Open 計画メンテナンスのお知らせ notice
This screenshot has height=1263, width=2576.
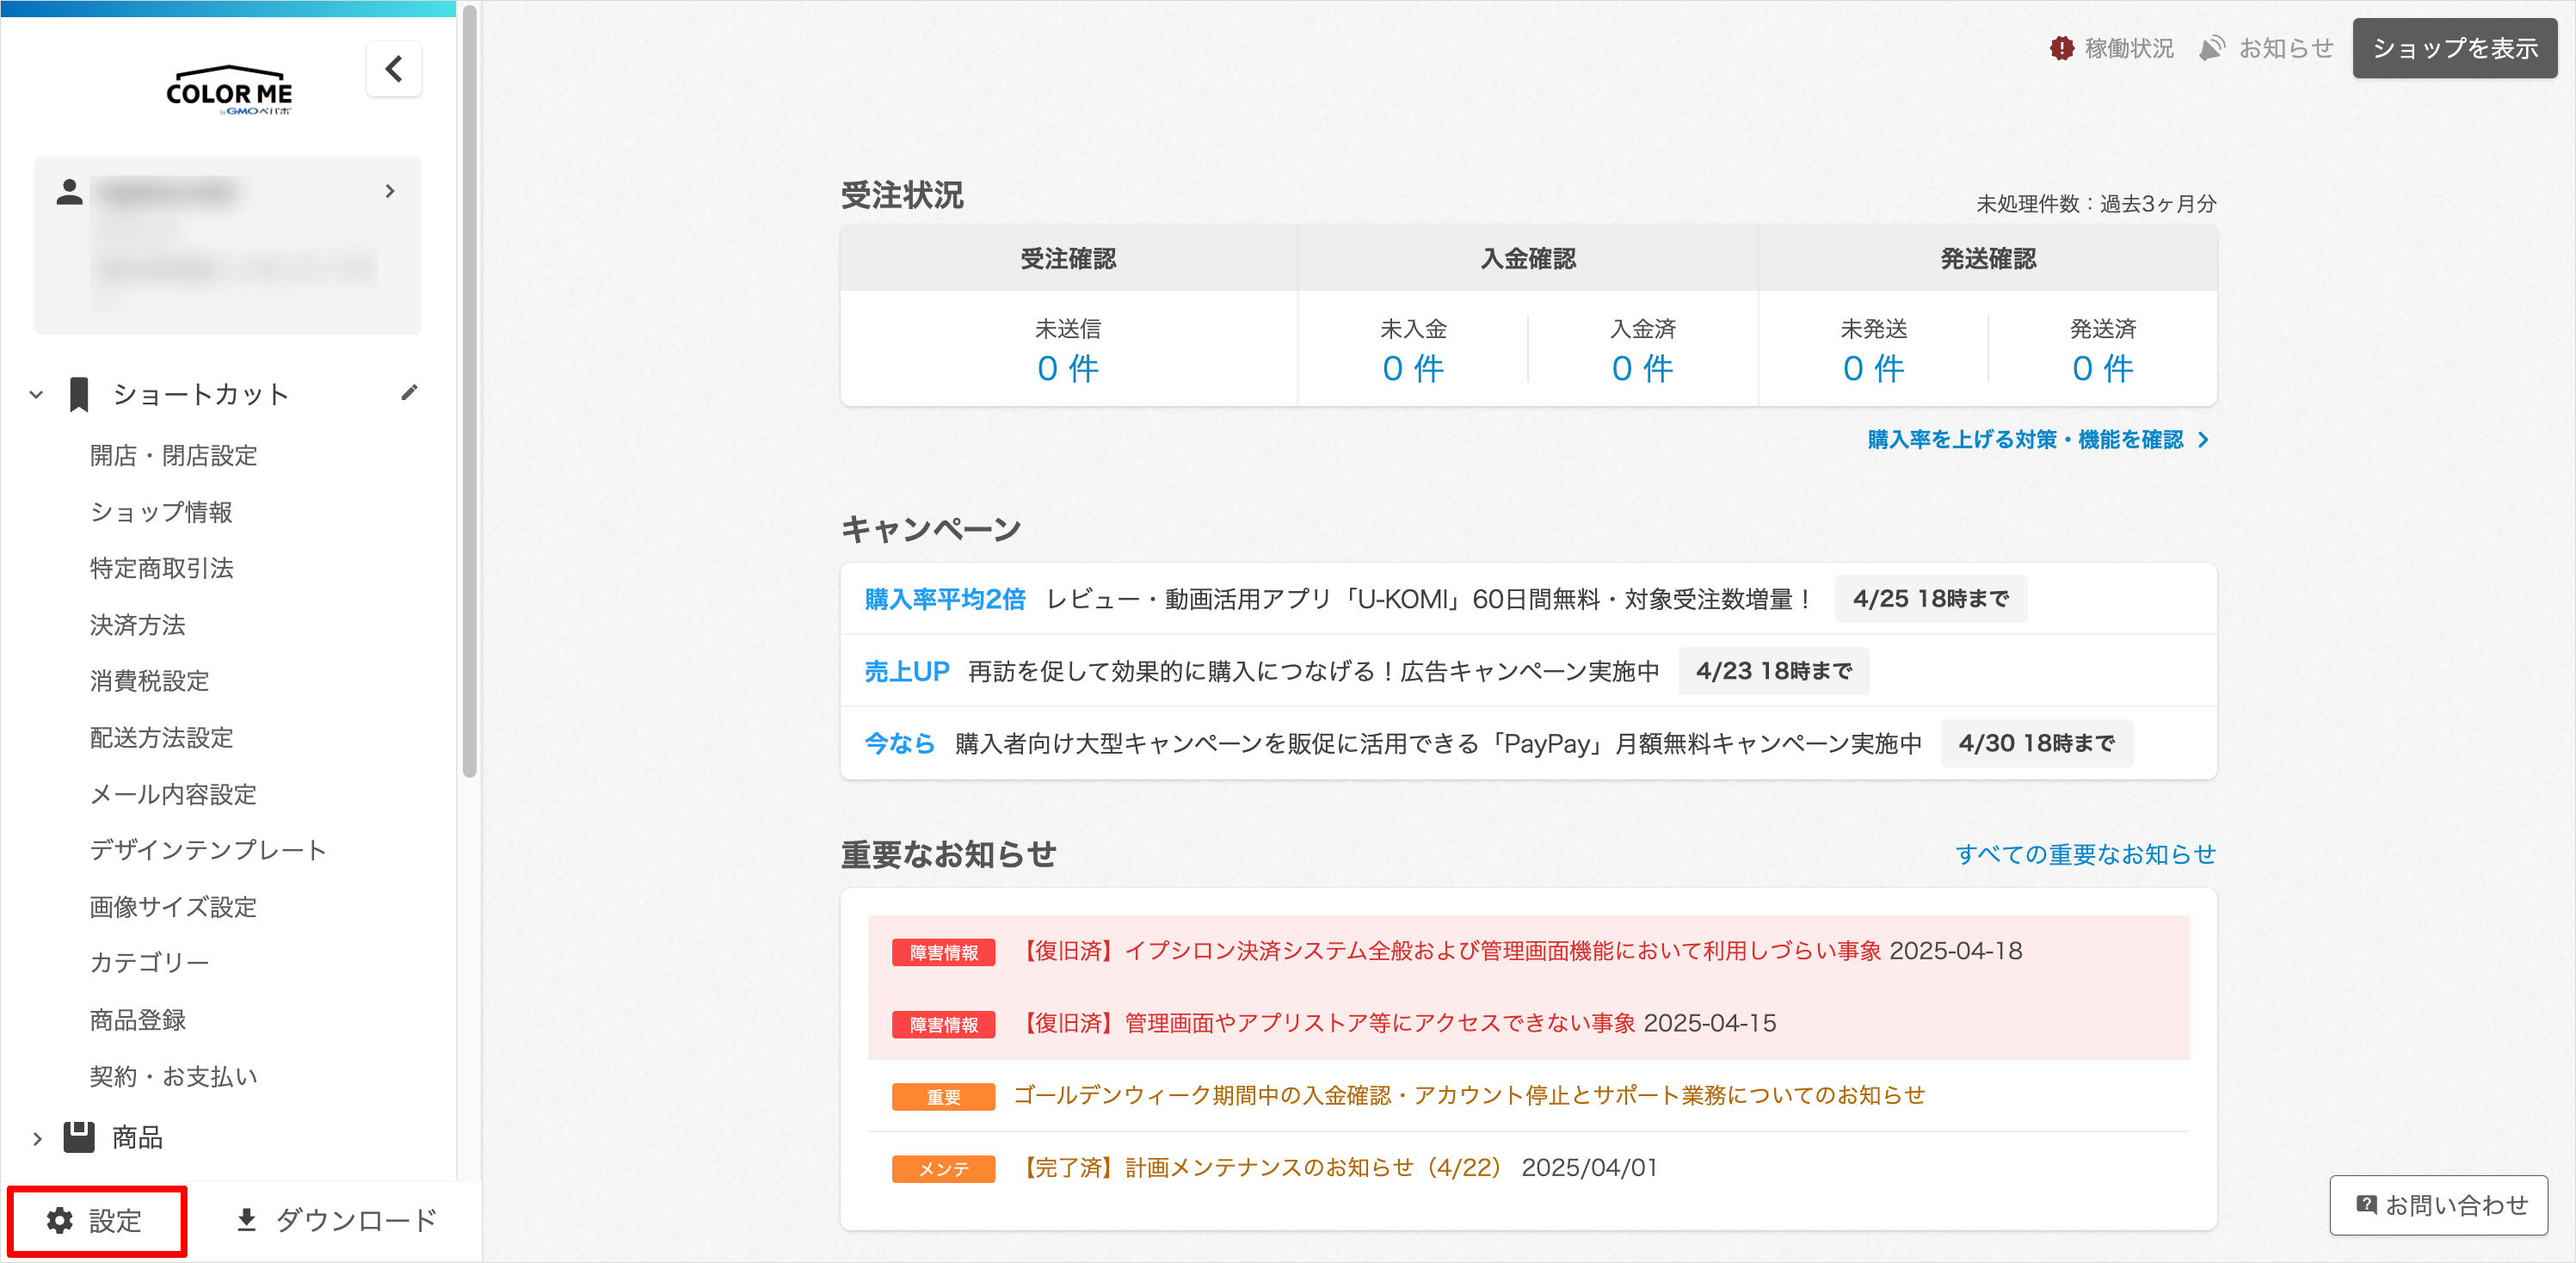(1259, 1167)
